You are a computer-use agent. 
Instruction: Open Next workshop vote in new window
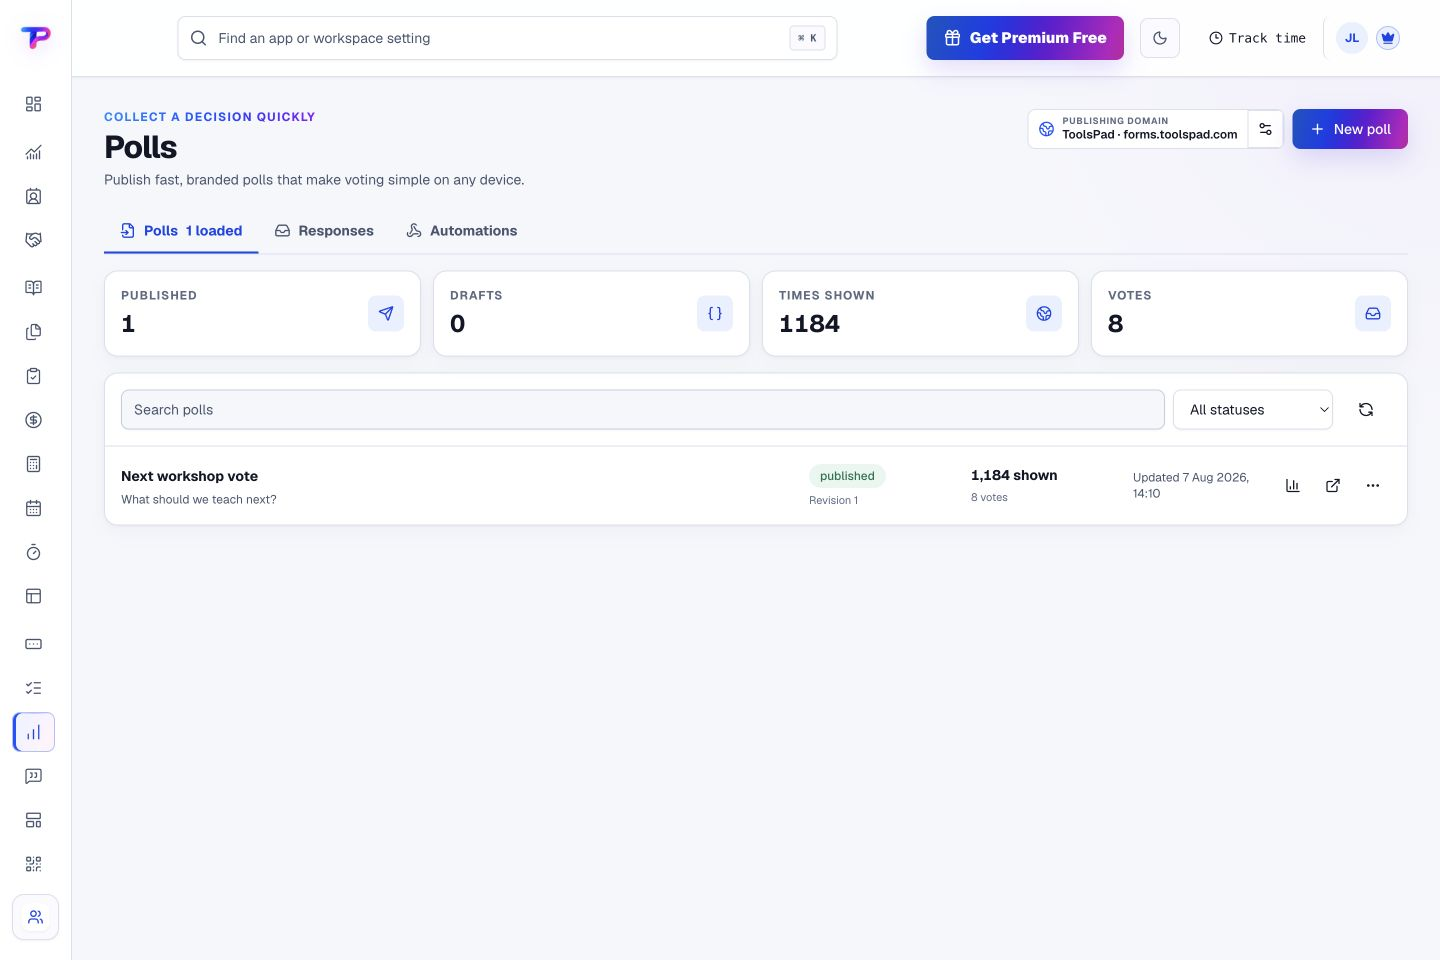tap(1333, 486)
